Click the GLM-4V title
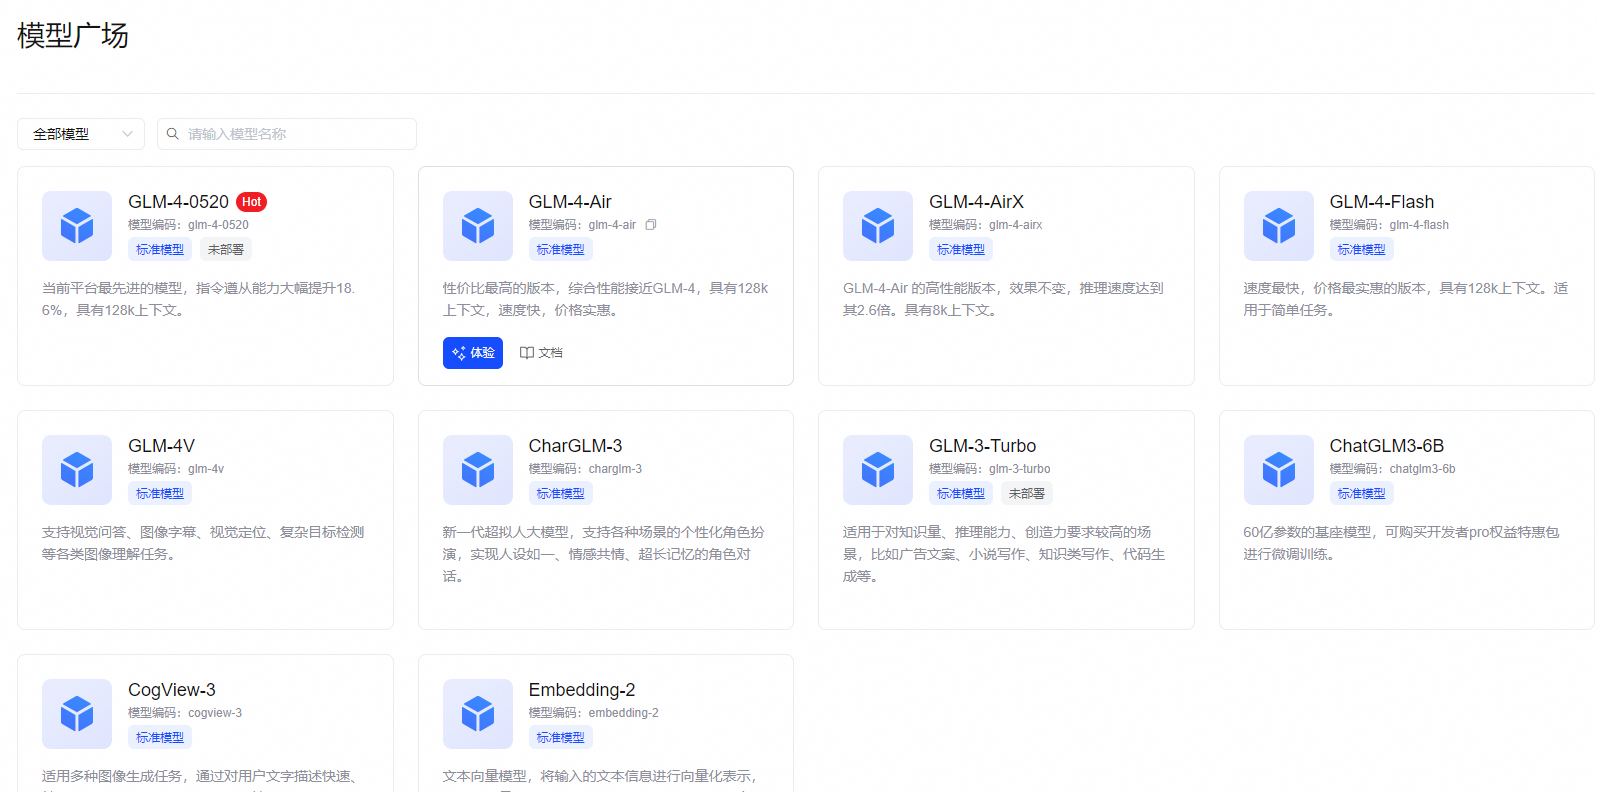 [161, 446]
